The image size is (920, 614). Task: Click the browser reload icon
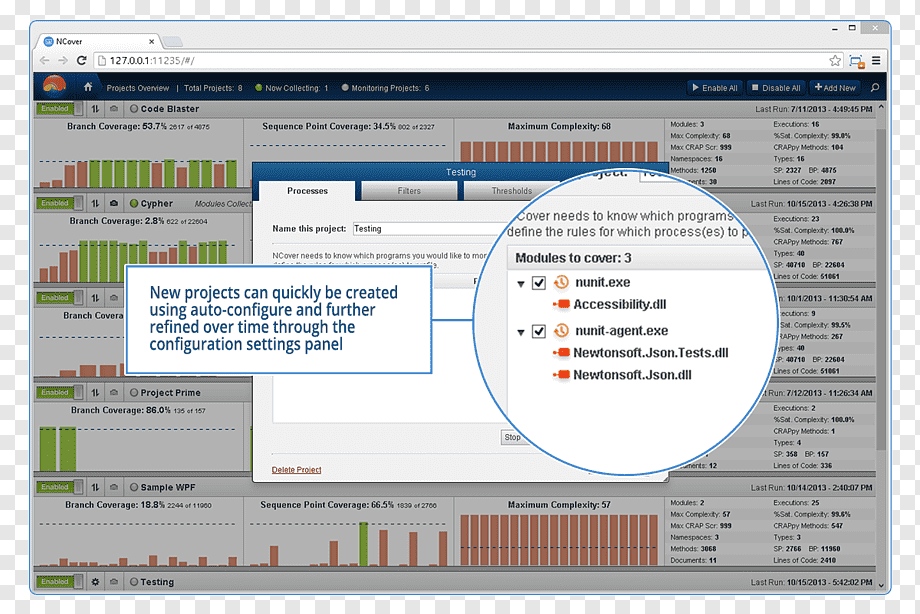tap(82, 60)
